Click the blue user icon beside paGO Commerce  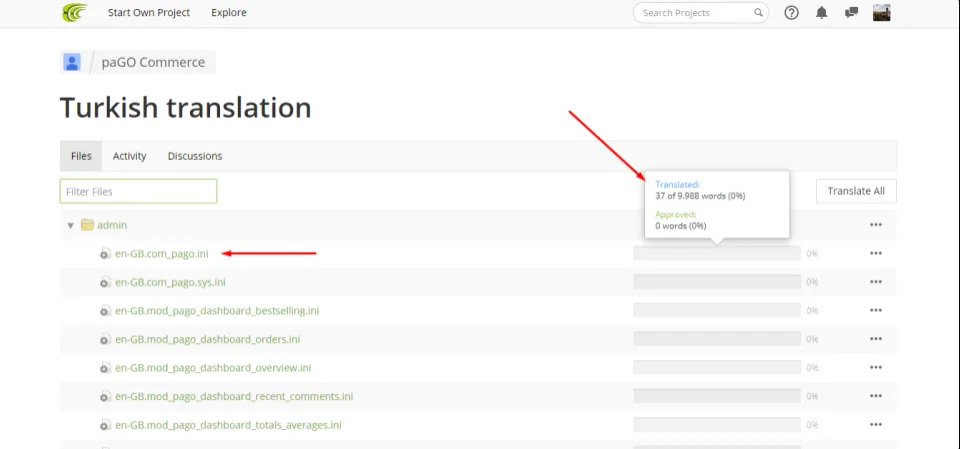point(72,62)
